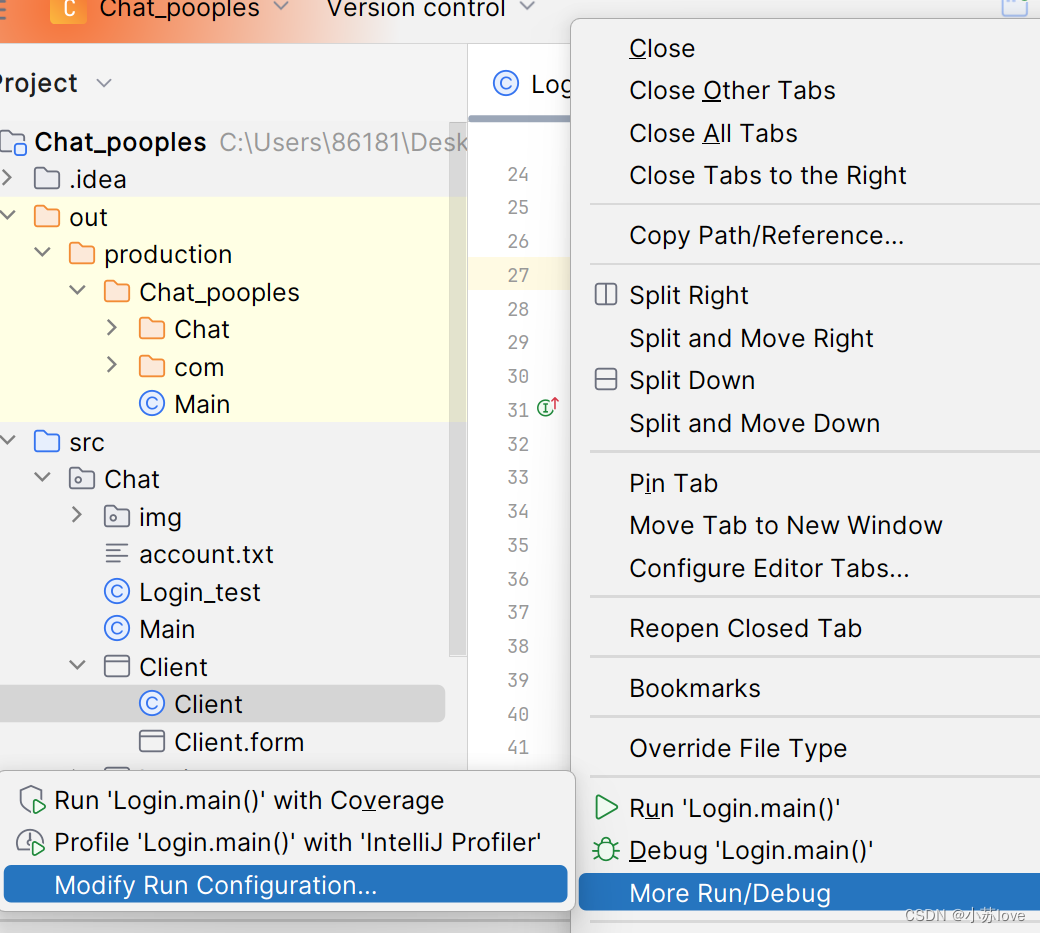Click the Chat_pooples module root icon
Image resolution: width=1040 pixels, height=933 pixels.
13,142
